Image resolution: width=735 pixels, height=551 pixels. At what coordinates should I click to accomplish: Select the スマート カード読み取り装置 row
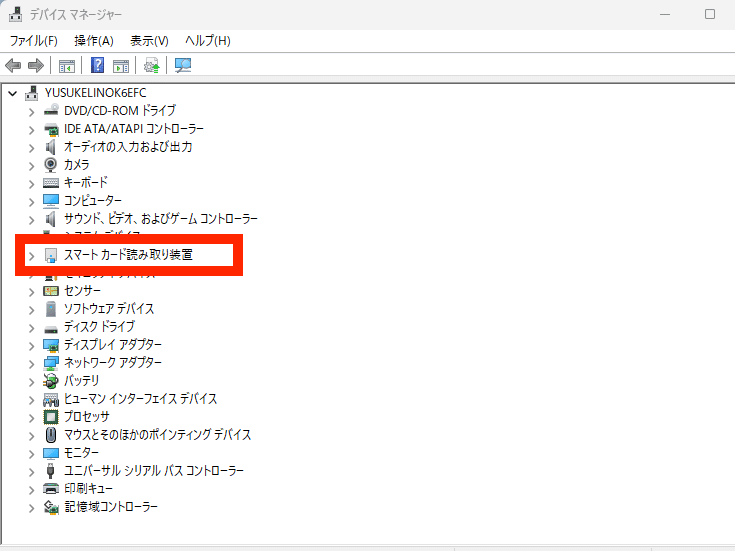pyautogui.click(x=128, y=255)
